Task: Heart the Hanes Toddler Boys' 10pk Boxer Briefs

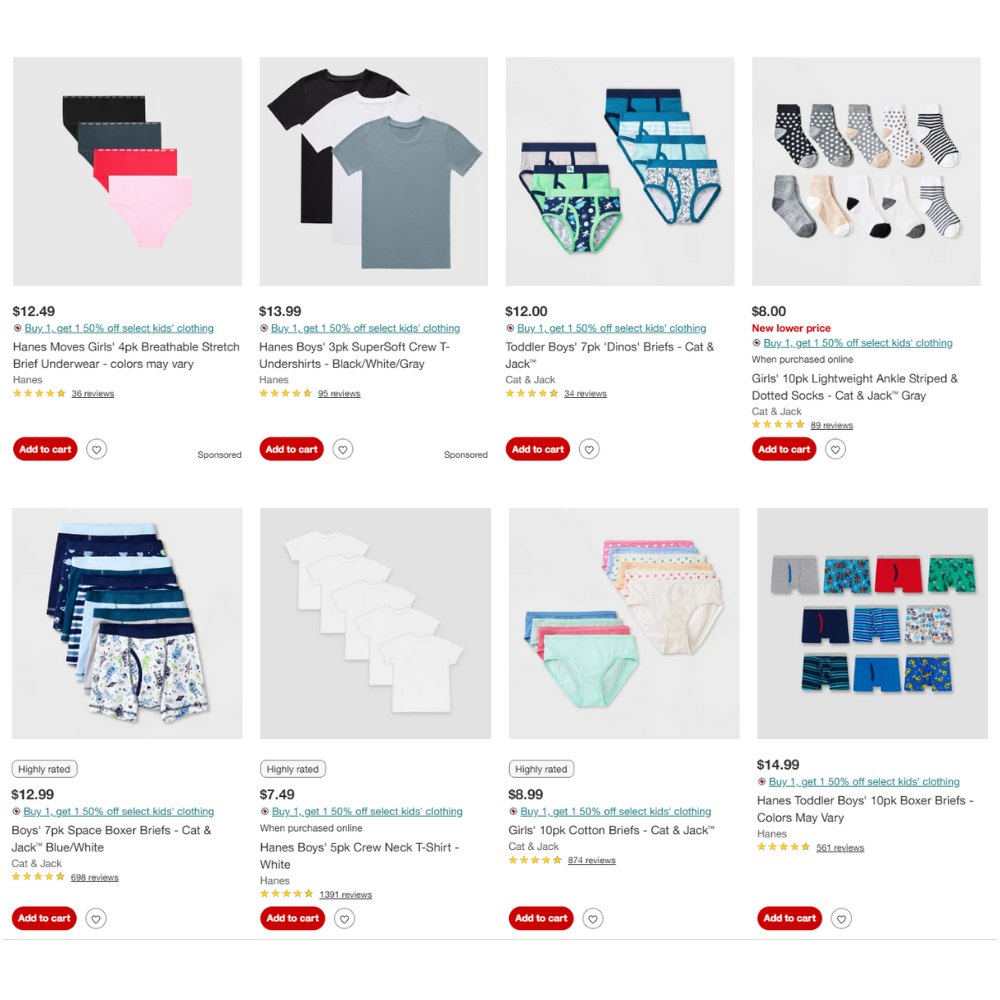Action: pyautogui.click(x=841, y=919)
